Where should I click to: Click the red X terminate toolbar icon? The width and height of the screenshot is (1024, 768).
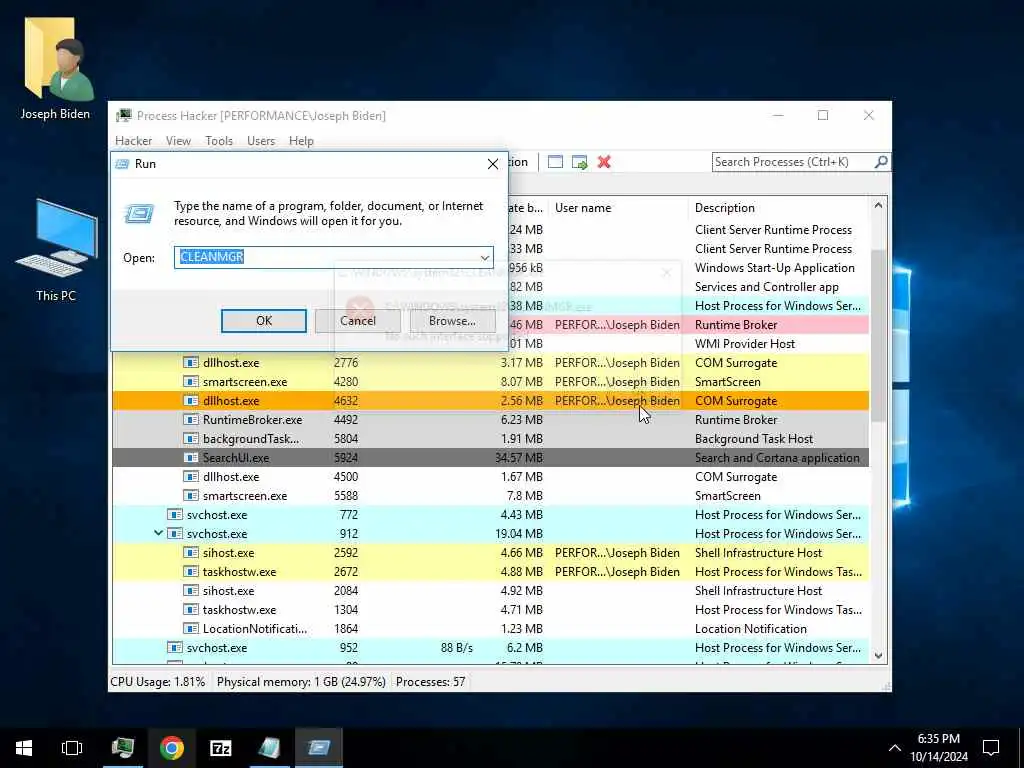tap(604, 162)
